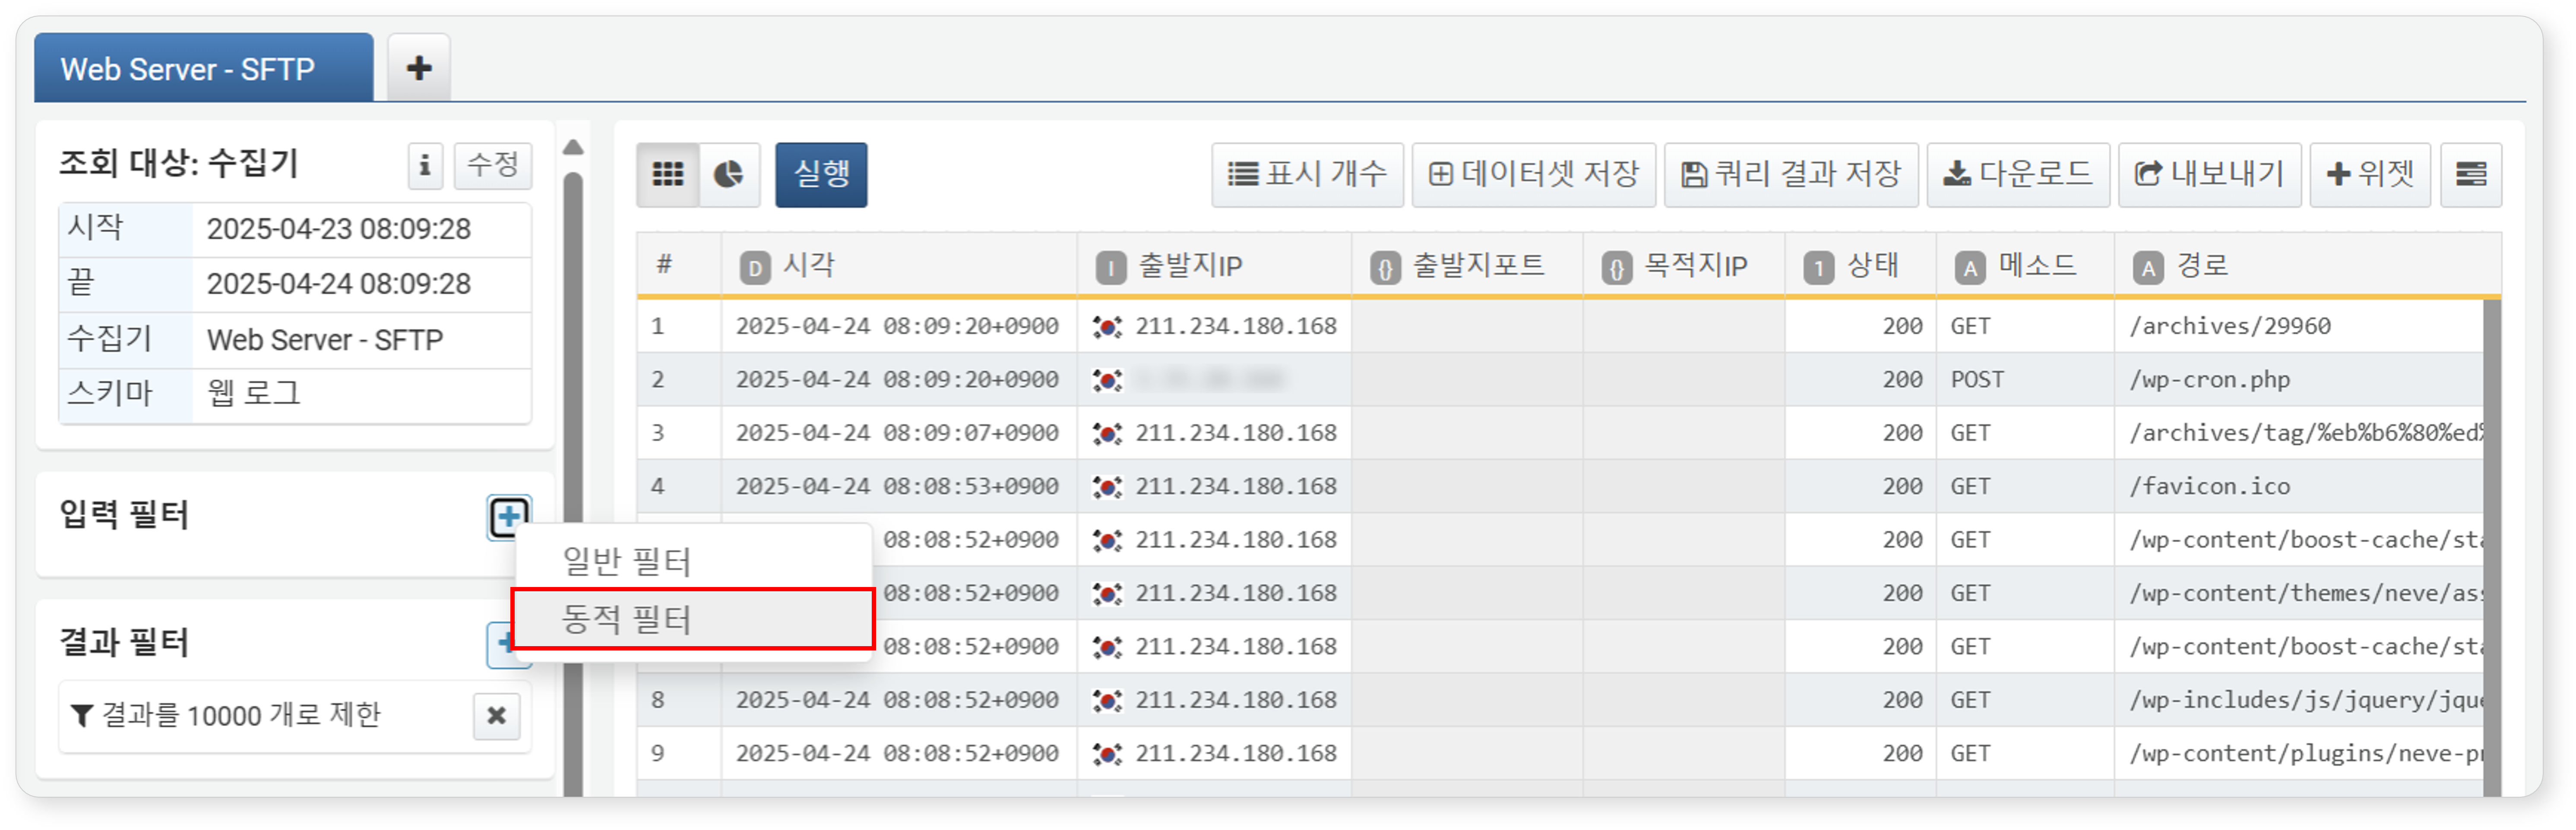Remove the 10000 result limit filter

(x=496, y=716)
